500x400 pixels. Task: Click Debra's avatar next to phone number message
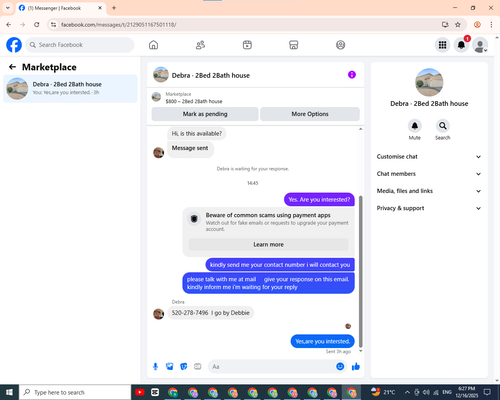click(158, 314)
